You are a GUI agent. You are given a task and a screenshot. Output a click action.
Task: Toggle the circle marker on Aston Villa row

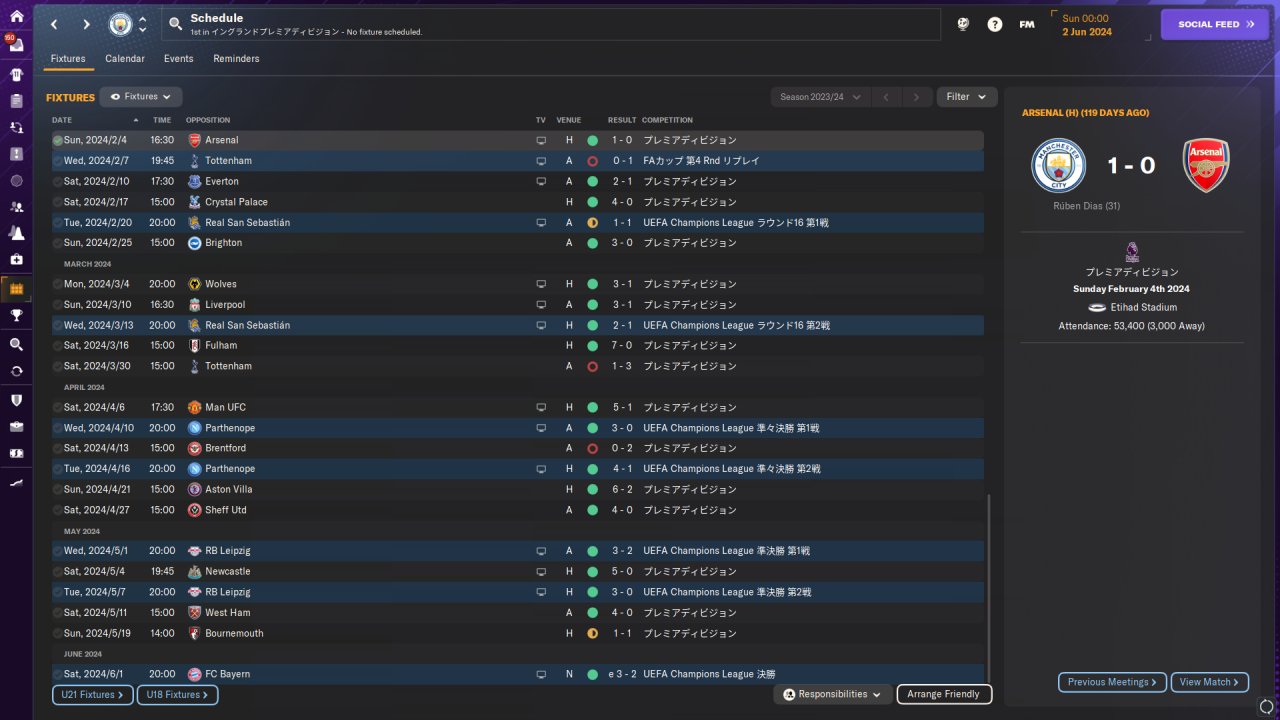[x=58, y=489]
